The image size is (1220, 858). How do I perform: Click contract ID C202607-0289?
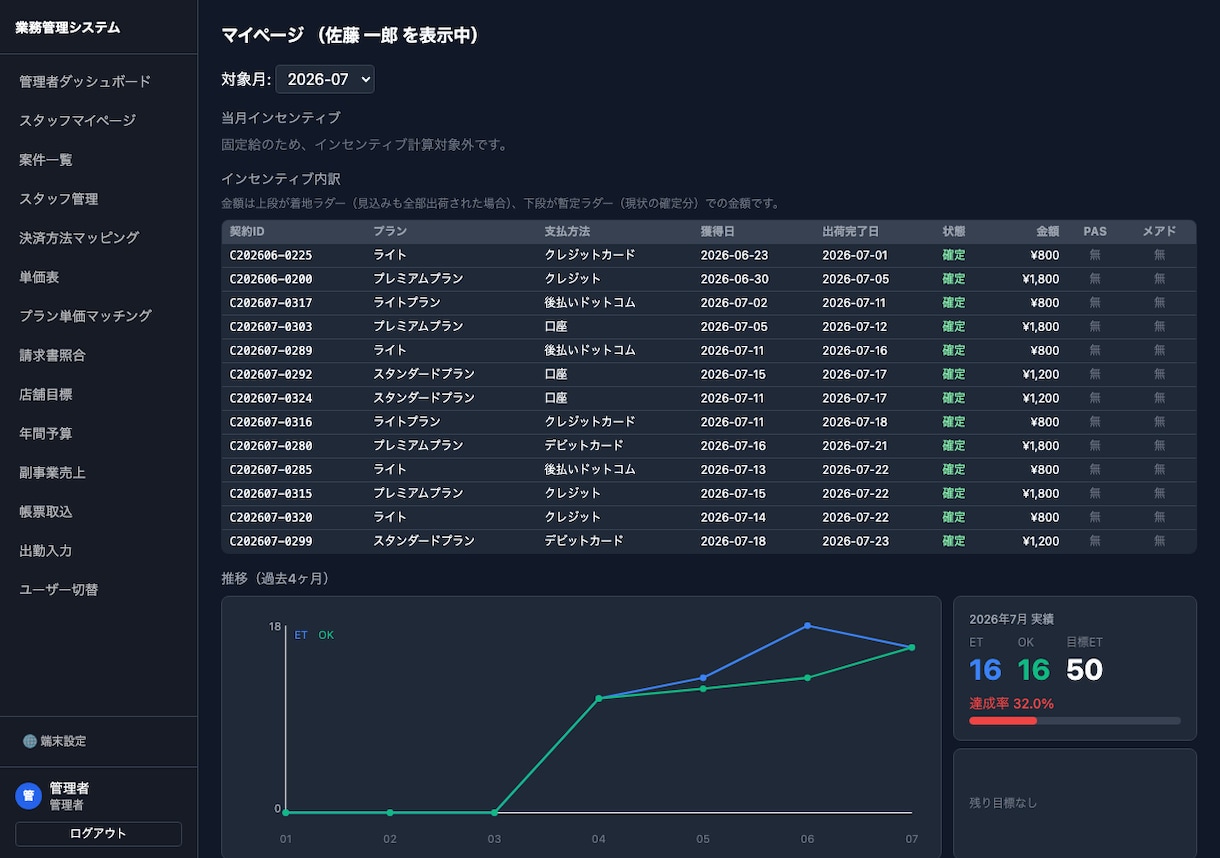tap(271, 350)
